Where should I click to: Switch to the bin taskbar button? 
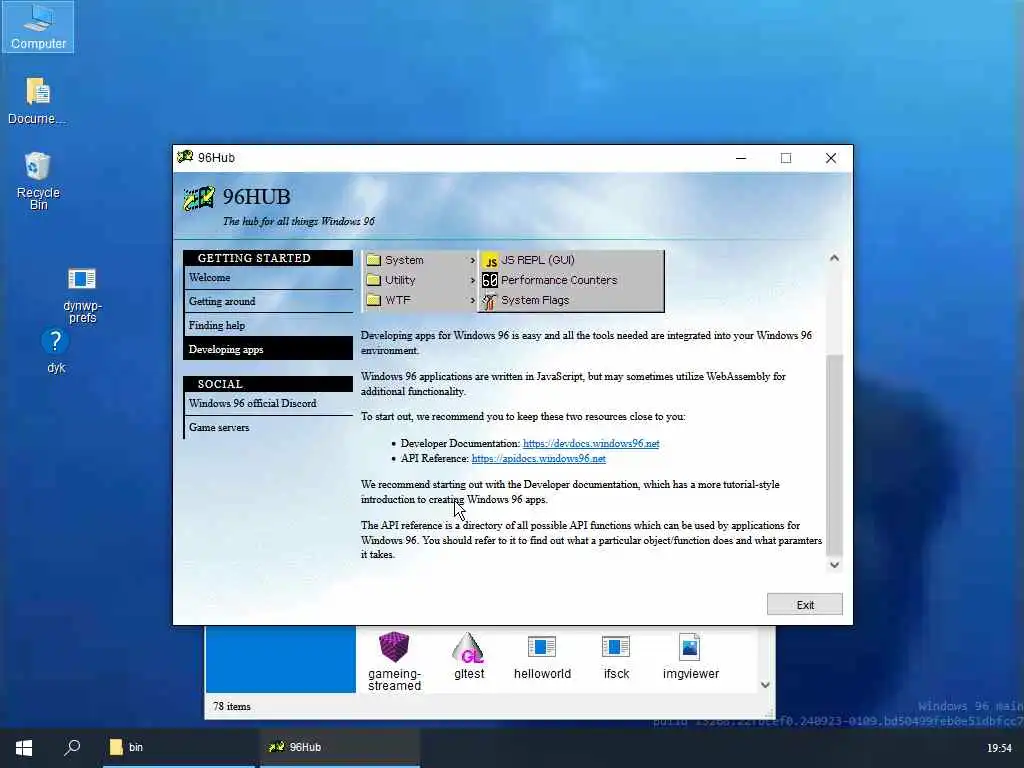click(x=180, y=748)
